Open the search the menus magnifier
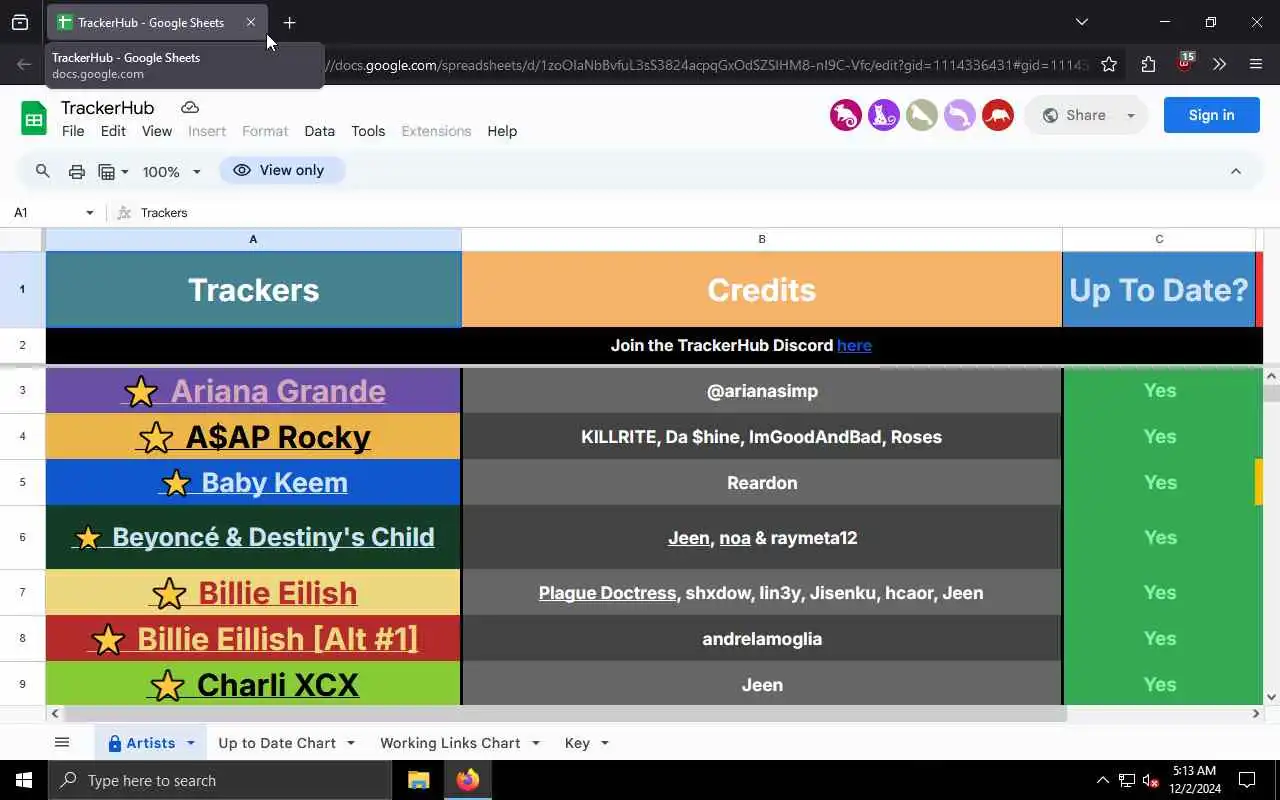 click(42, 171)
